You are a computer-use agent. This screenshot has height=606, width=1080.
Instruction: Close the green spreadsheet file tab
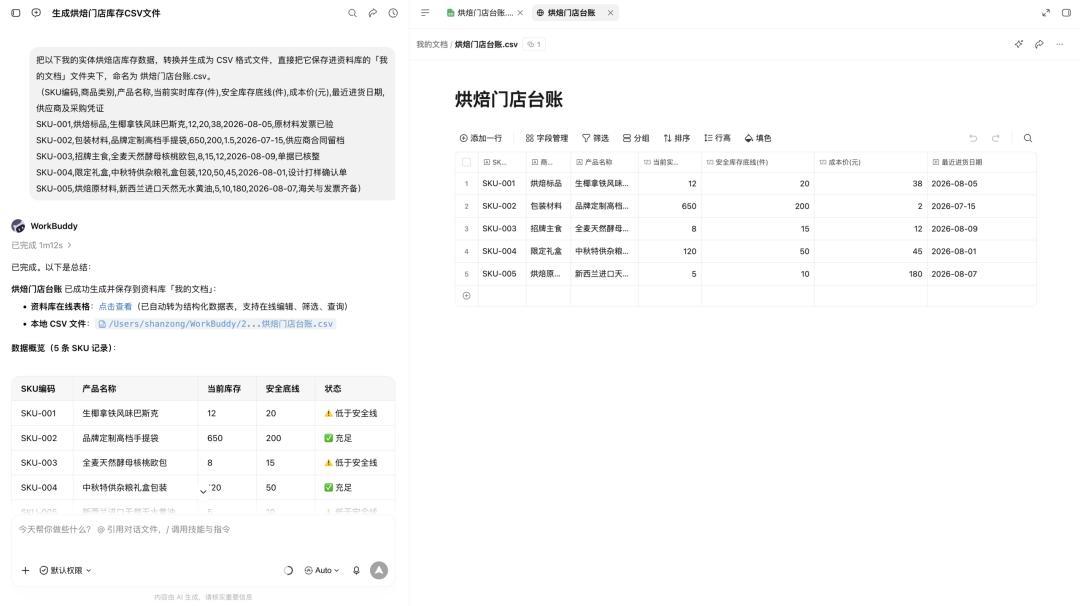pyautogui.click(x=520, y=12)
